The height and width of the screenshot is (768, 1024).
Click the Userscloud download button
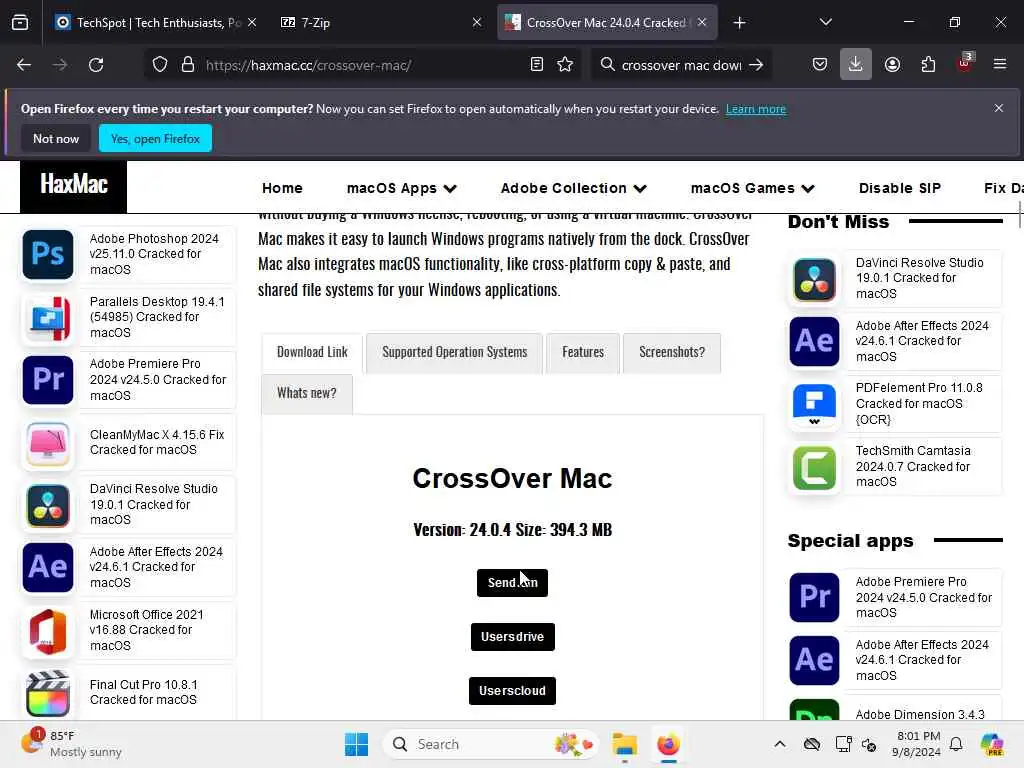pos(512,691)
